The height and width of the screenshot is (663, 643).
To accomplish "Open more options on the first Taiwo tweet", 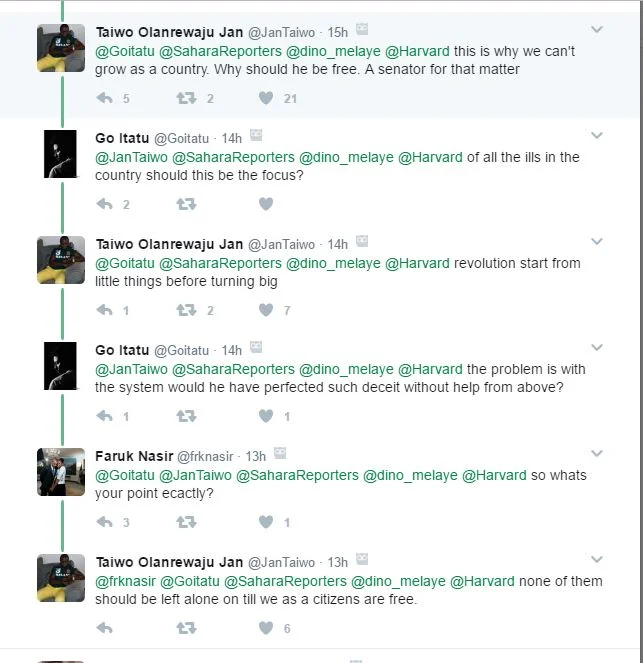I will pos(597,30).
